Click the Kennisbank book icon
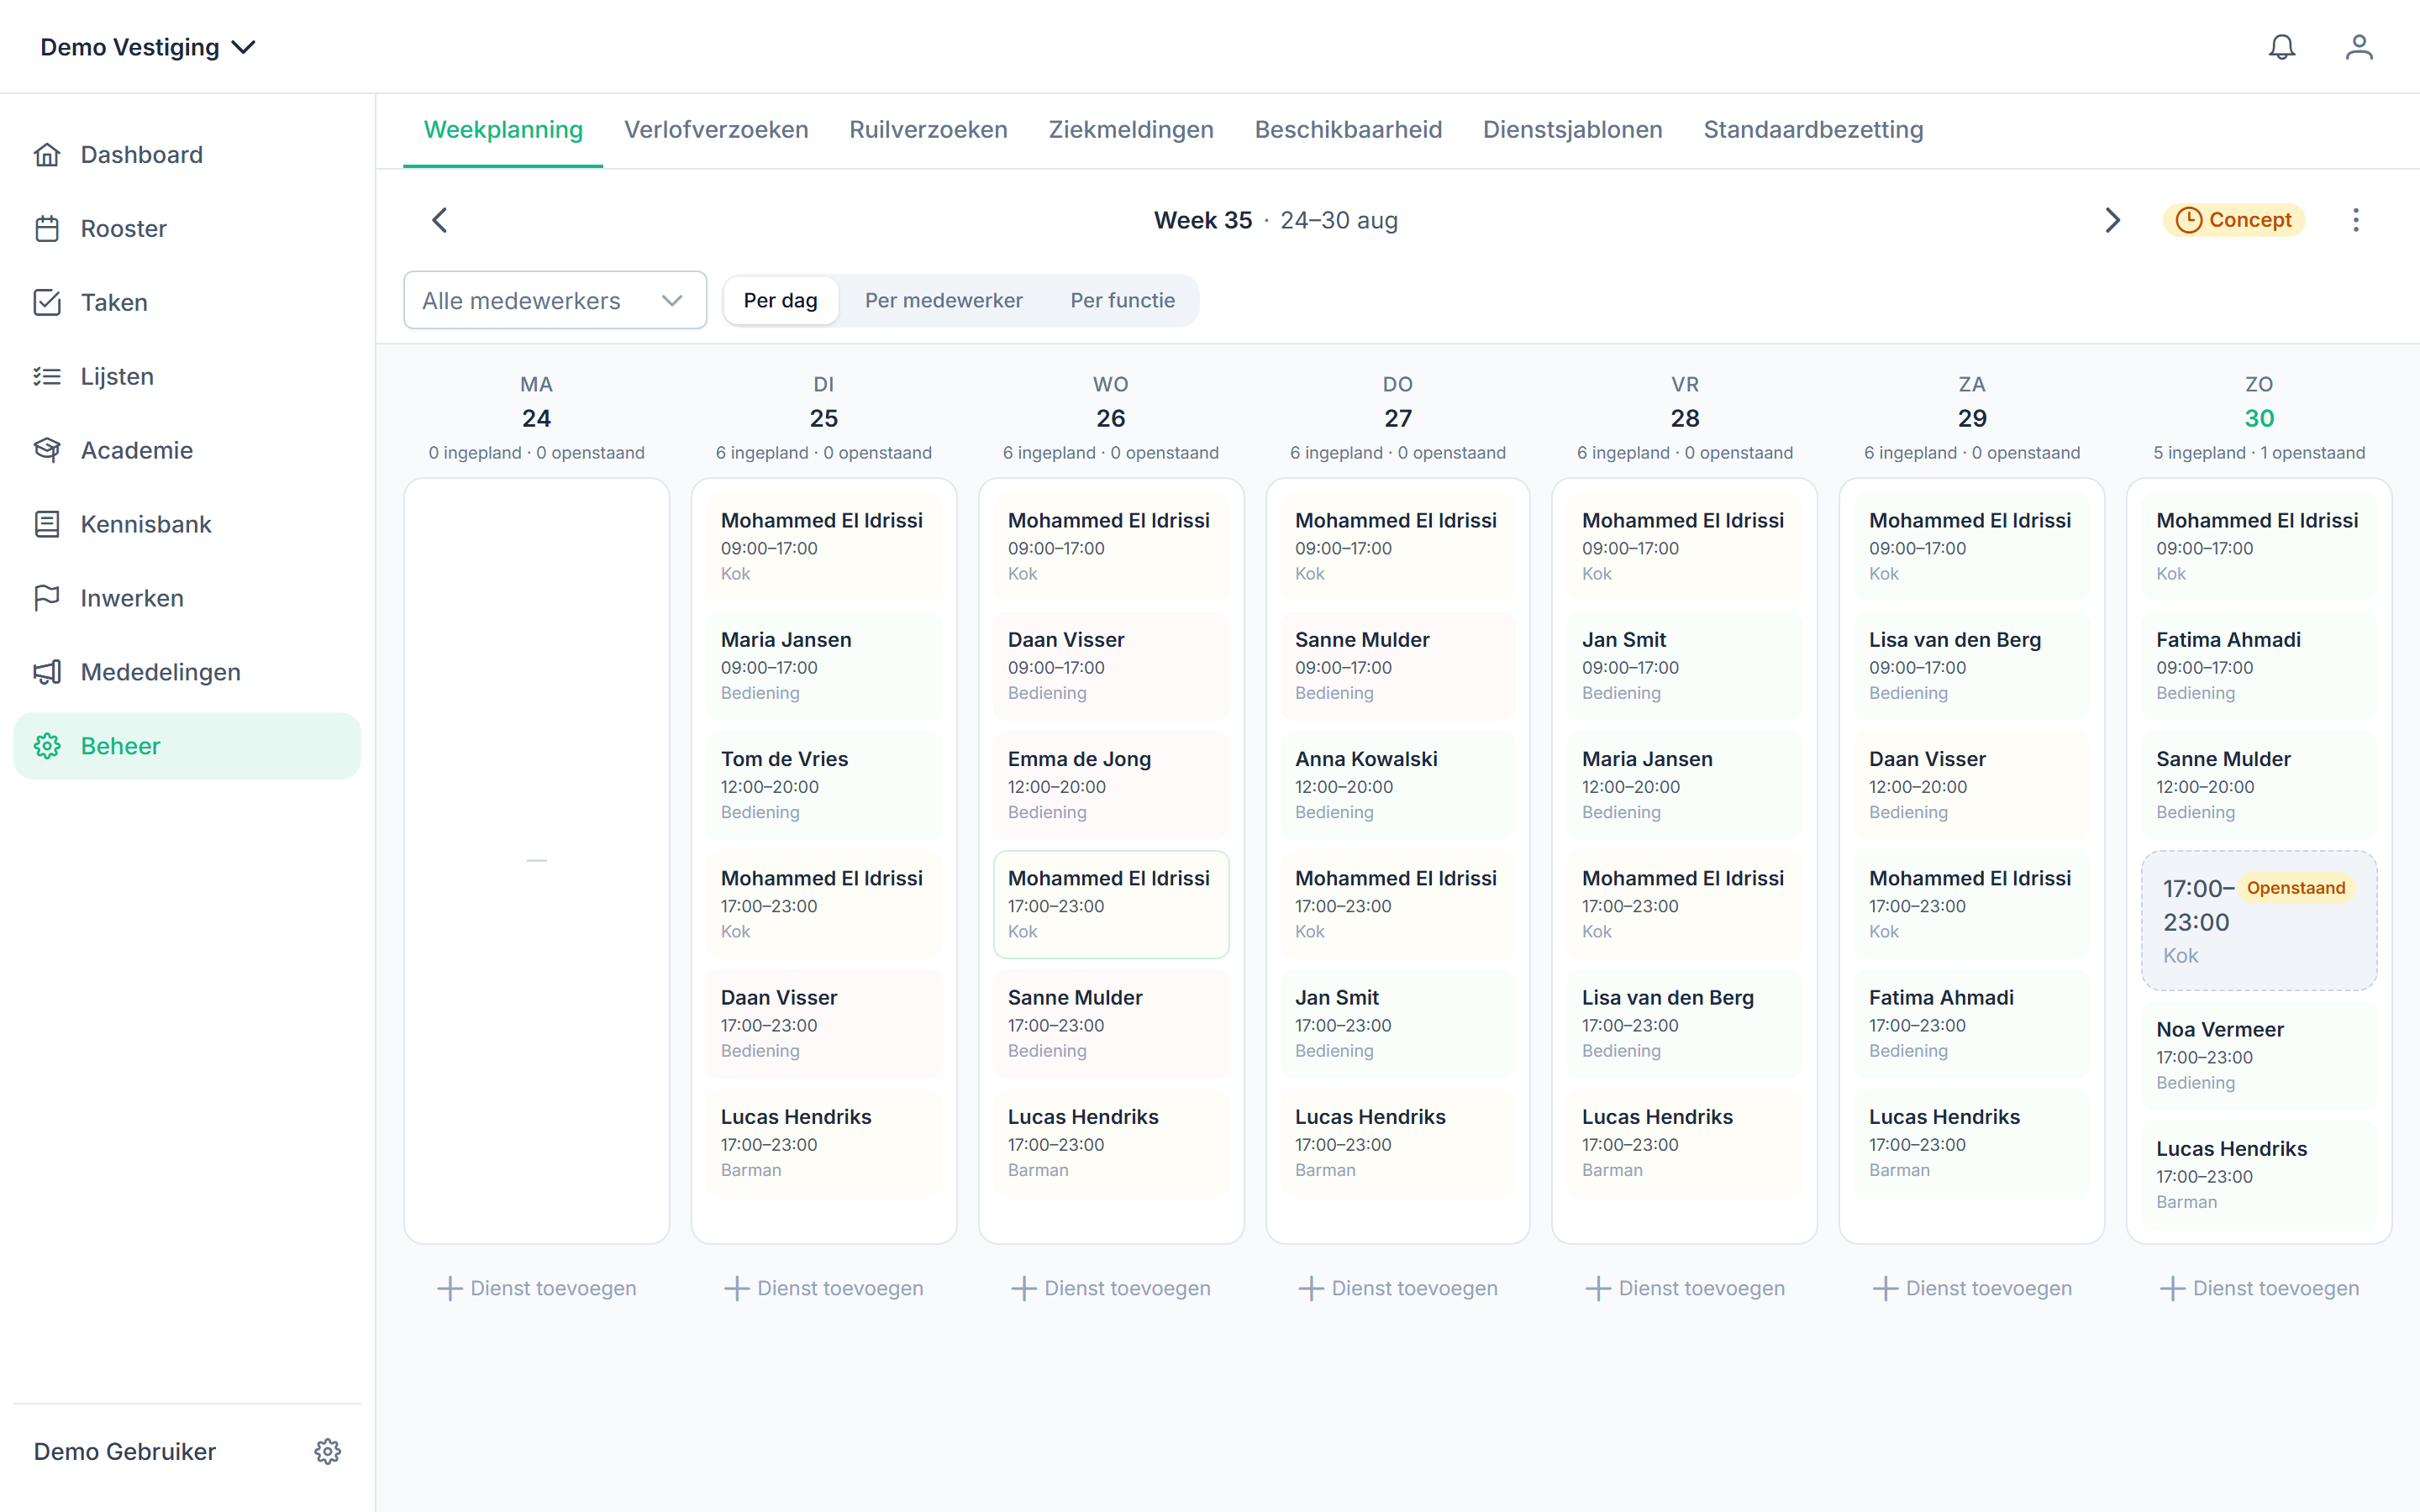Viewport: 2420px width, 1512px height. (47, 524)
